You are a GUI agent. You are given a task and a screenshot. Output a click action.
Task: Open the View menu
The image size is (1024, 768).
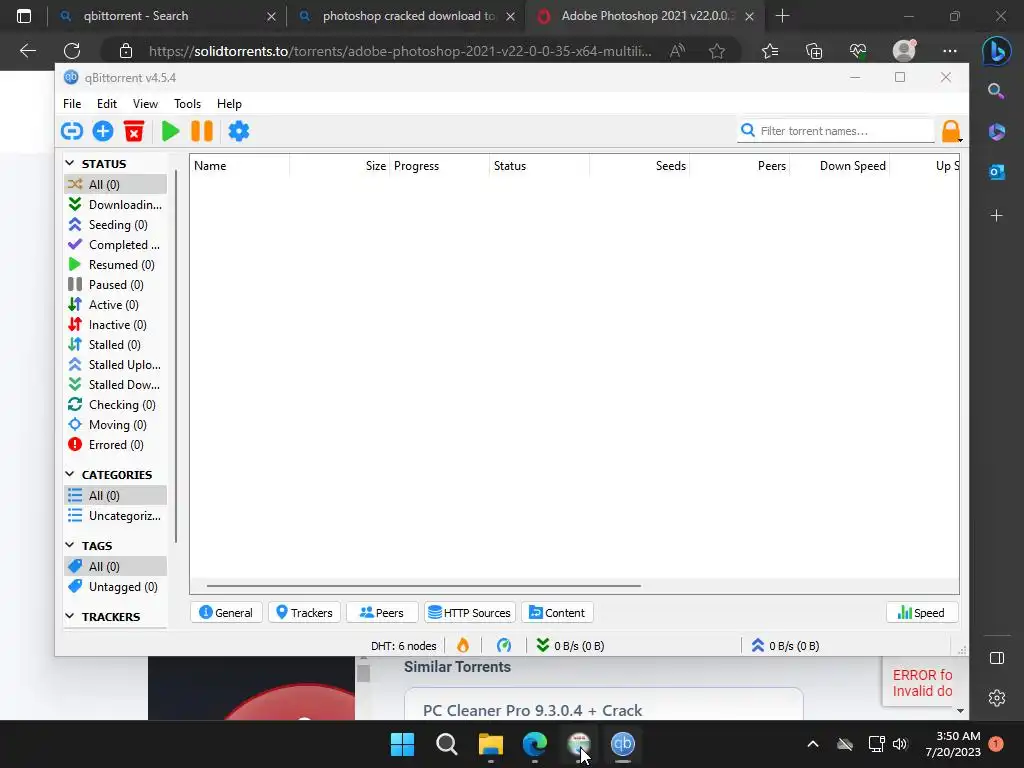tap(145, 104)
